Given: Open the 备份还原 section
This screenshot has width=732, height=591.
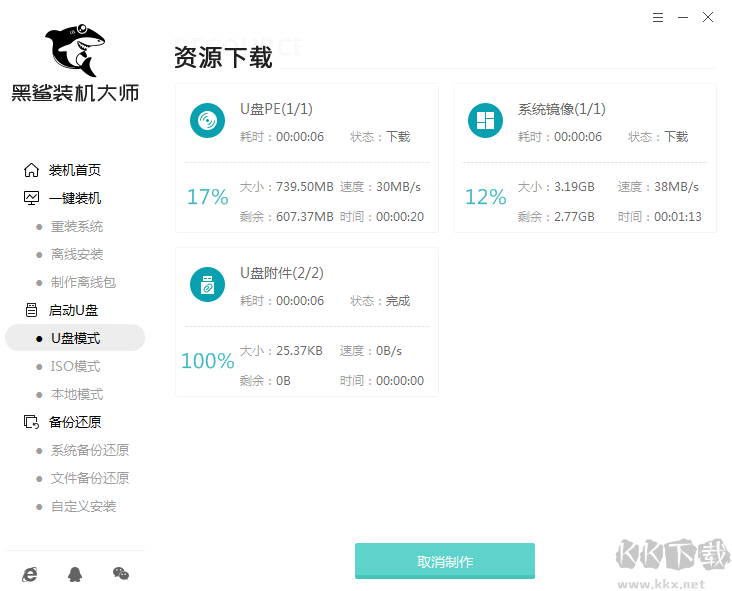Looking at the screenshot, I should click(75, 422).
